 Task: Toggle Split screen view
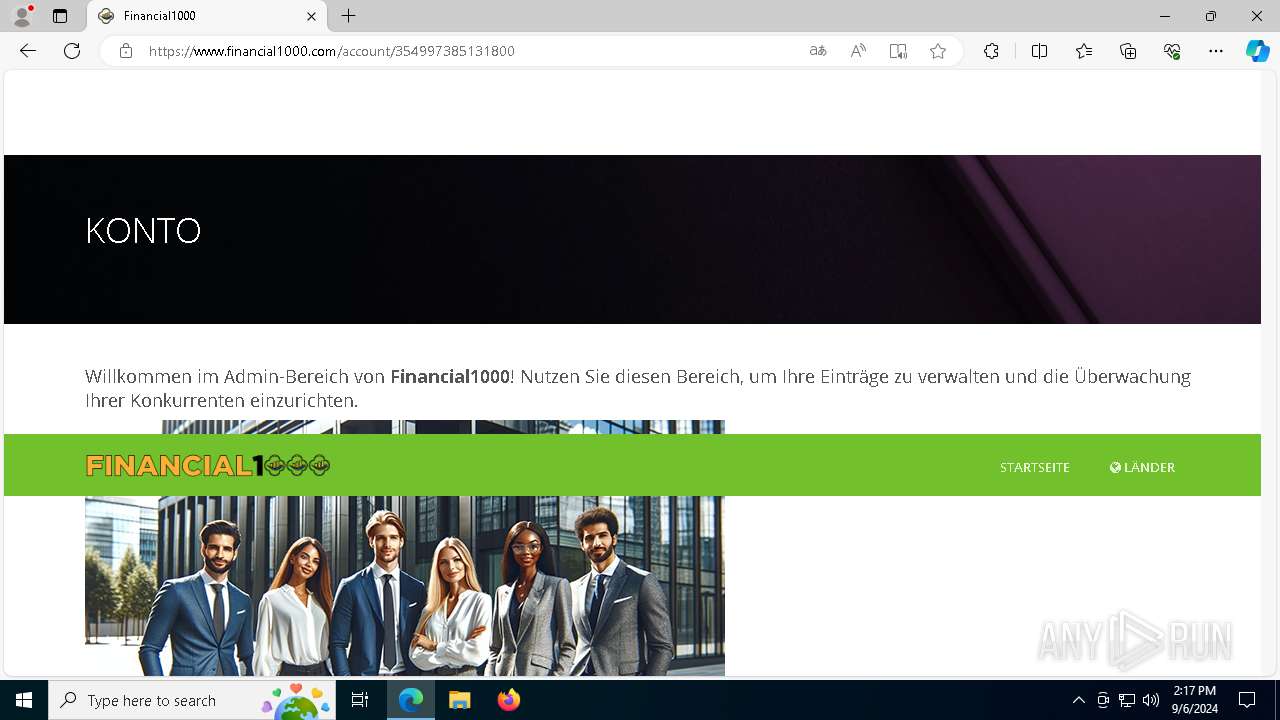point(1039,51)
